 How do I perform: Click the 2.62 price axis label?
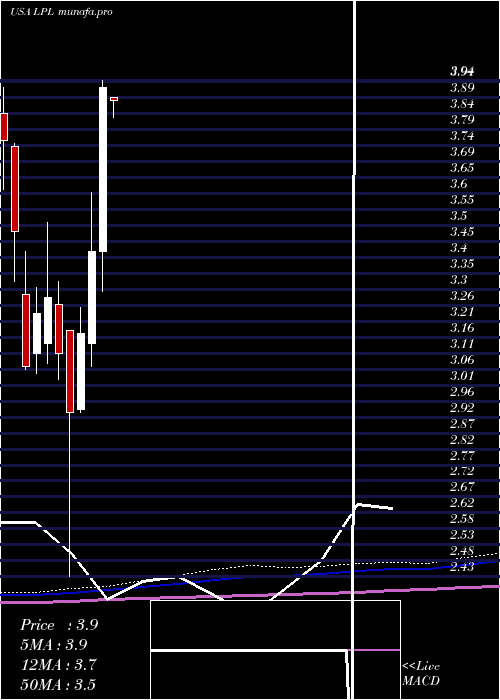tap(462, 504)
